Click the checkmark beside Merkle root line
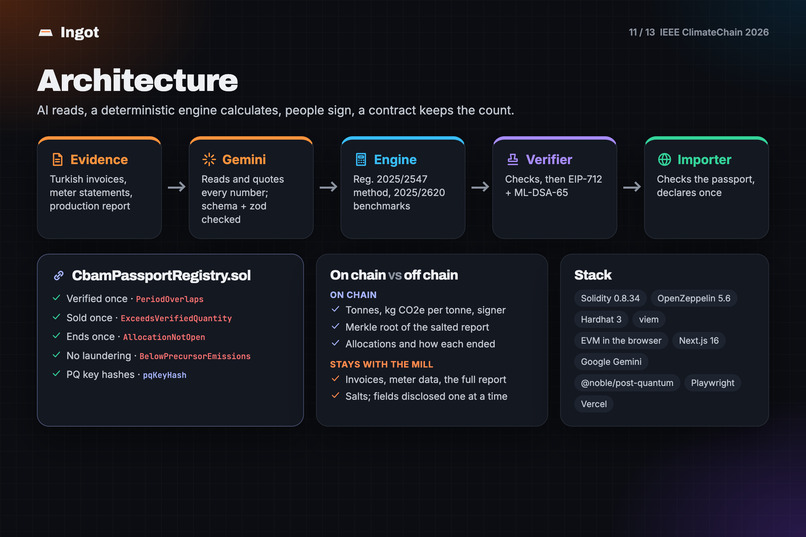Viewport: 806px width, 537px height. pos(336,326)
